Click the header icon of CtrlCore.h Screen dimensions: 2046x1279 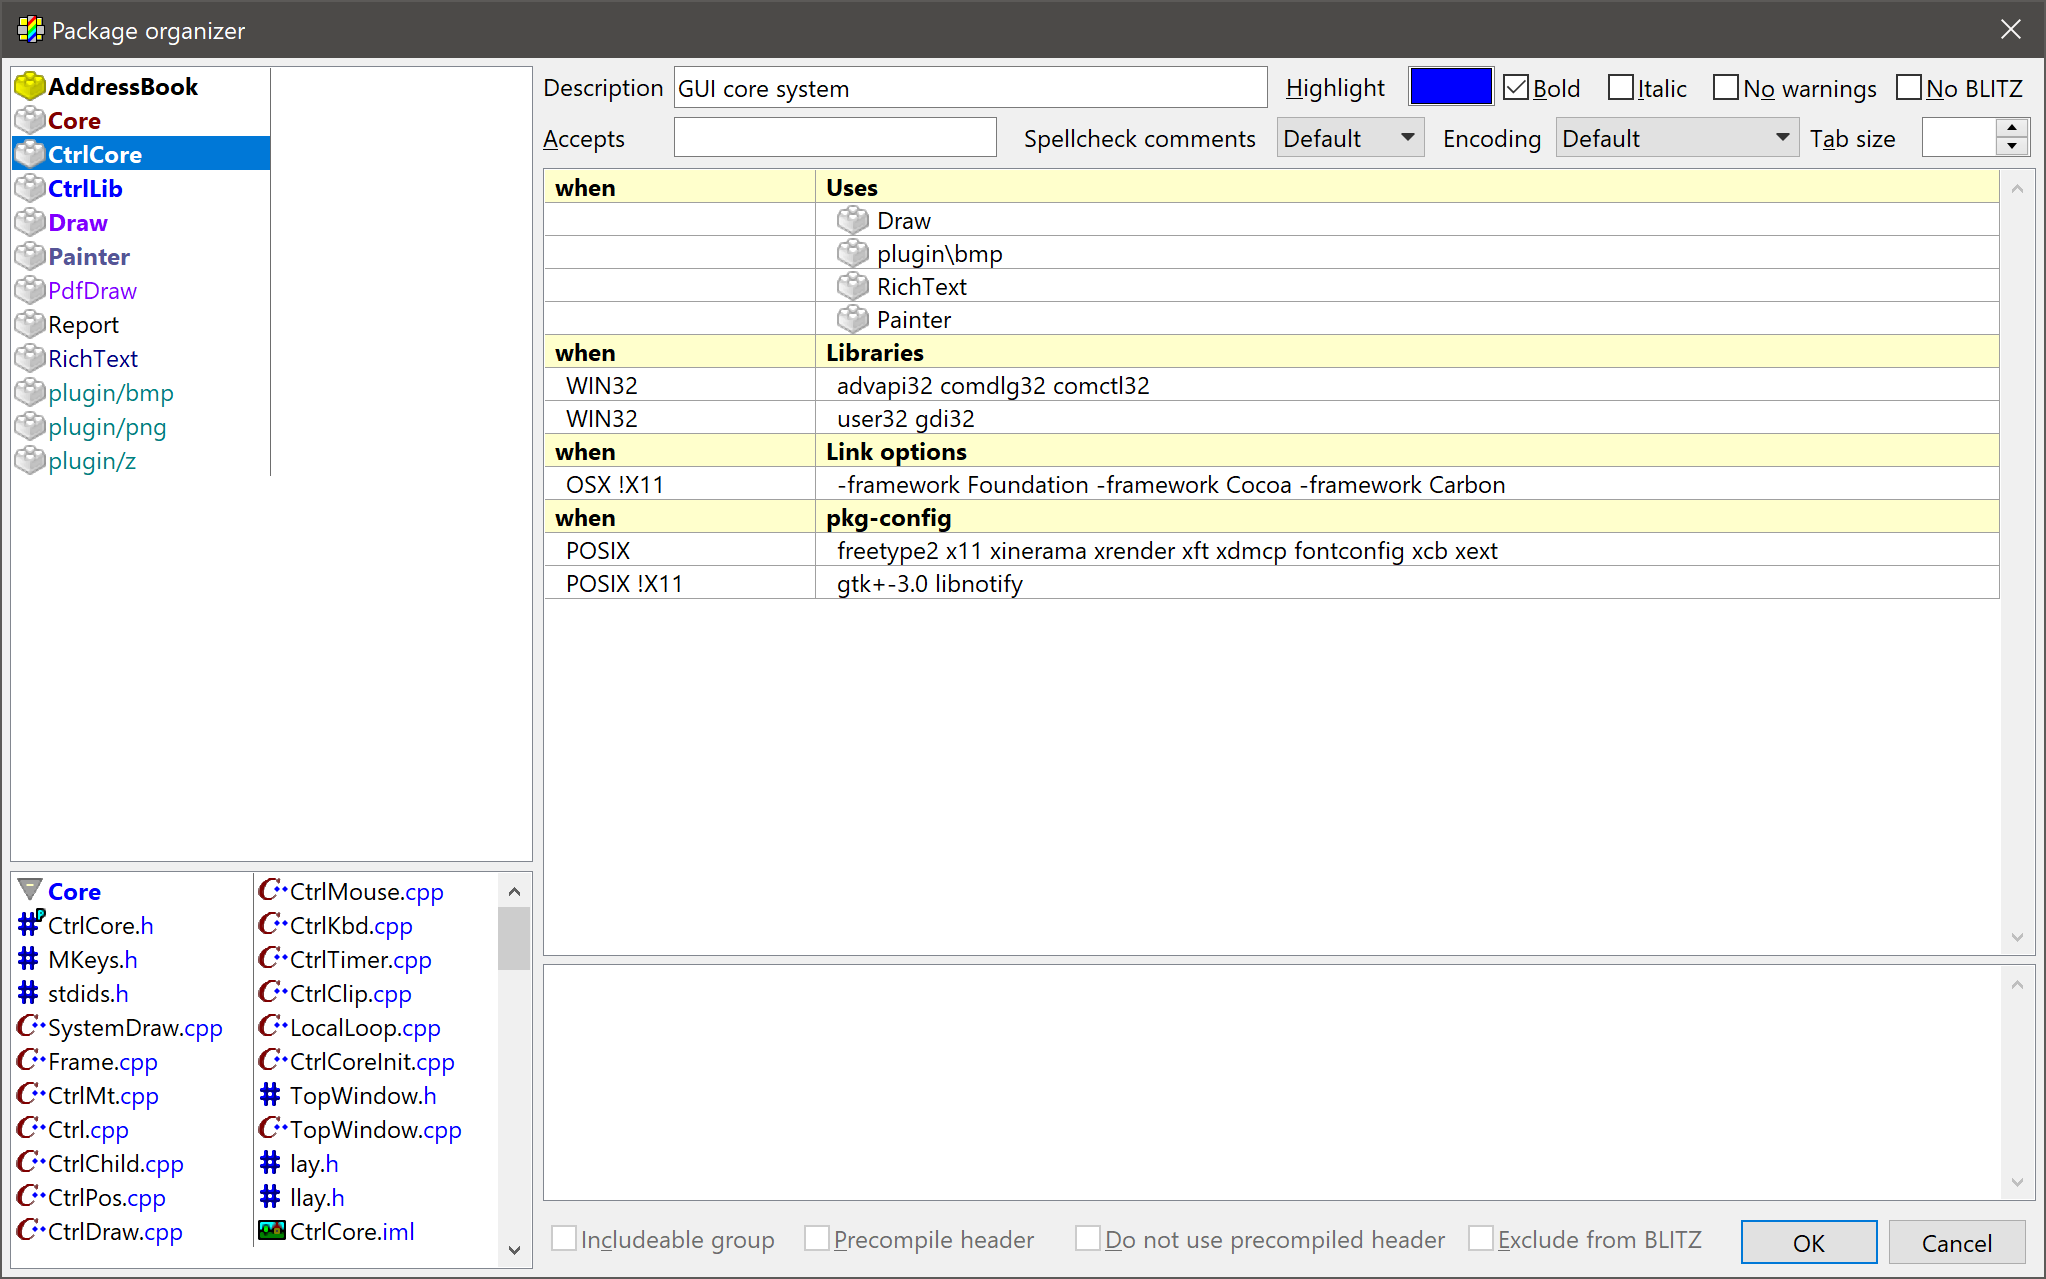[30, 924]
